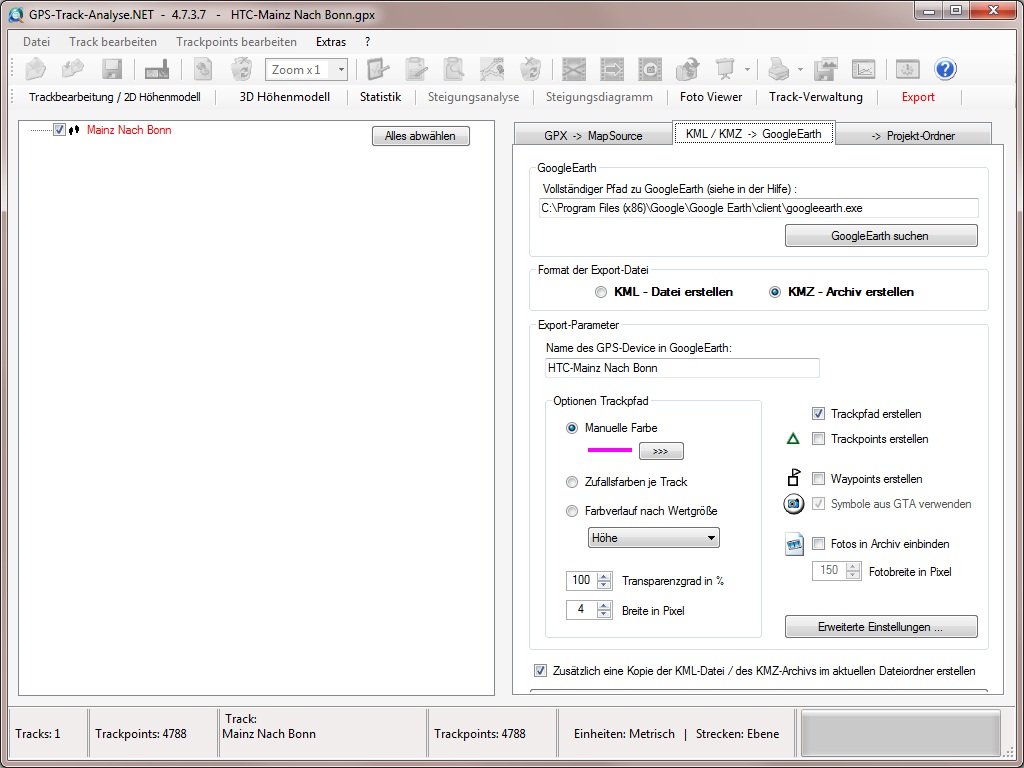The width and height of the screenshot is (1024, 768).
Task: Enable the Trackpoints erstellen checkbox
Action: coord(818,439)
